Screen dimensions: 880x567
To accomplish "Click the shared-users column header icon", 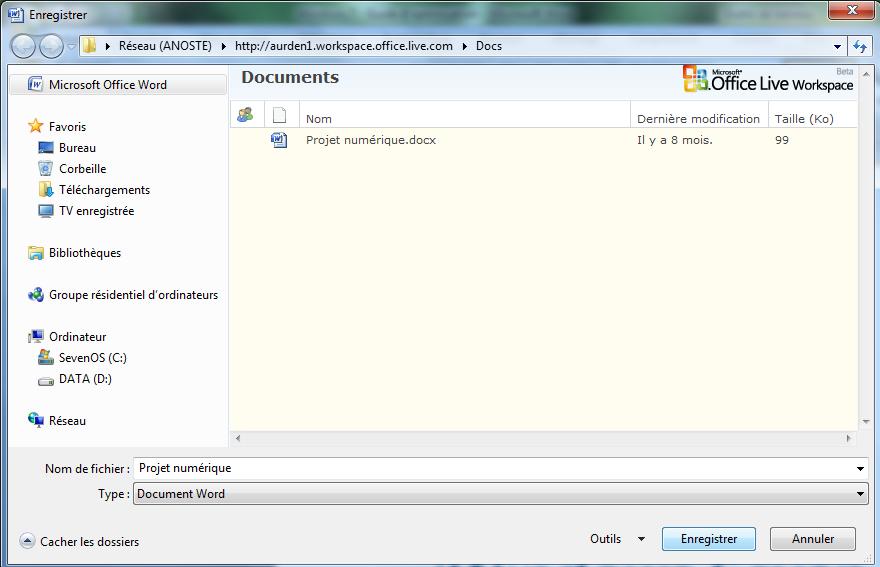I will click(245, 115).
